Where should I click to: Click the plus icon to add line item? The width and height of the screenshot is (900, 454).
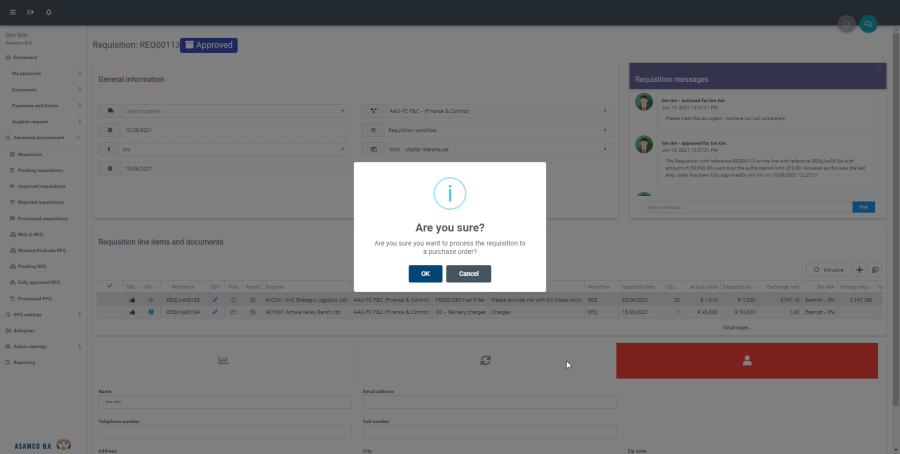click(859, 270)
